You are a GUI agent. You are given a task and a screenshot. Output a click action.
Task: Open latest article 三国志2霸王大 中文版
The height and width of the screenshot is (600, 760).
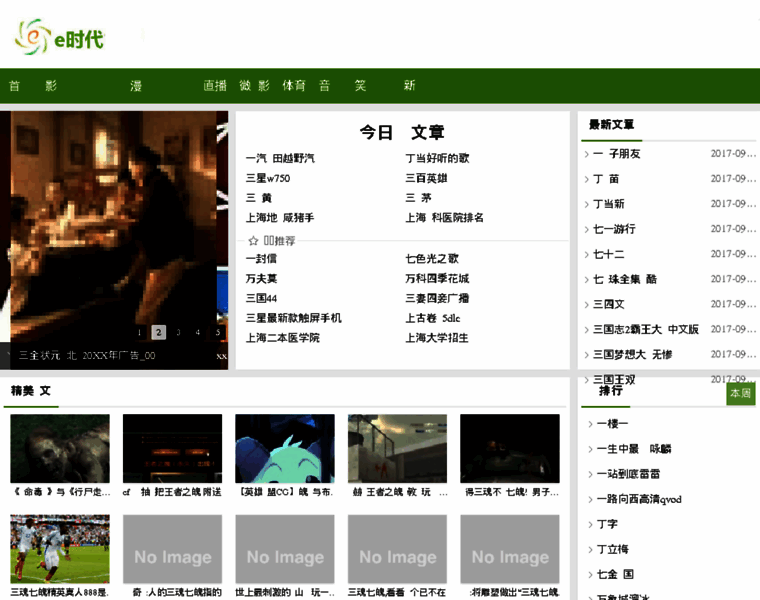point(646,330)
